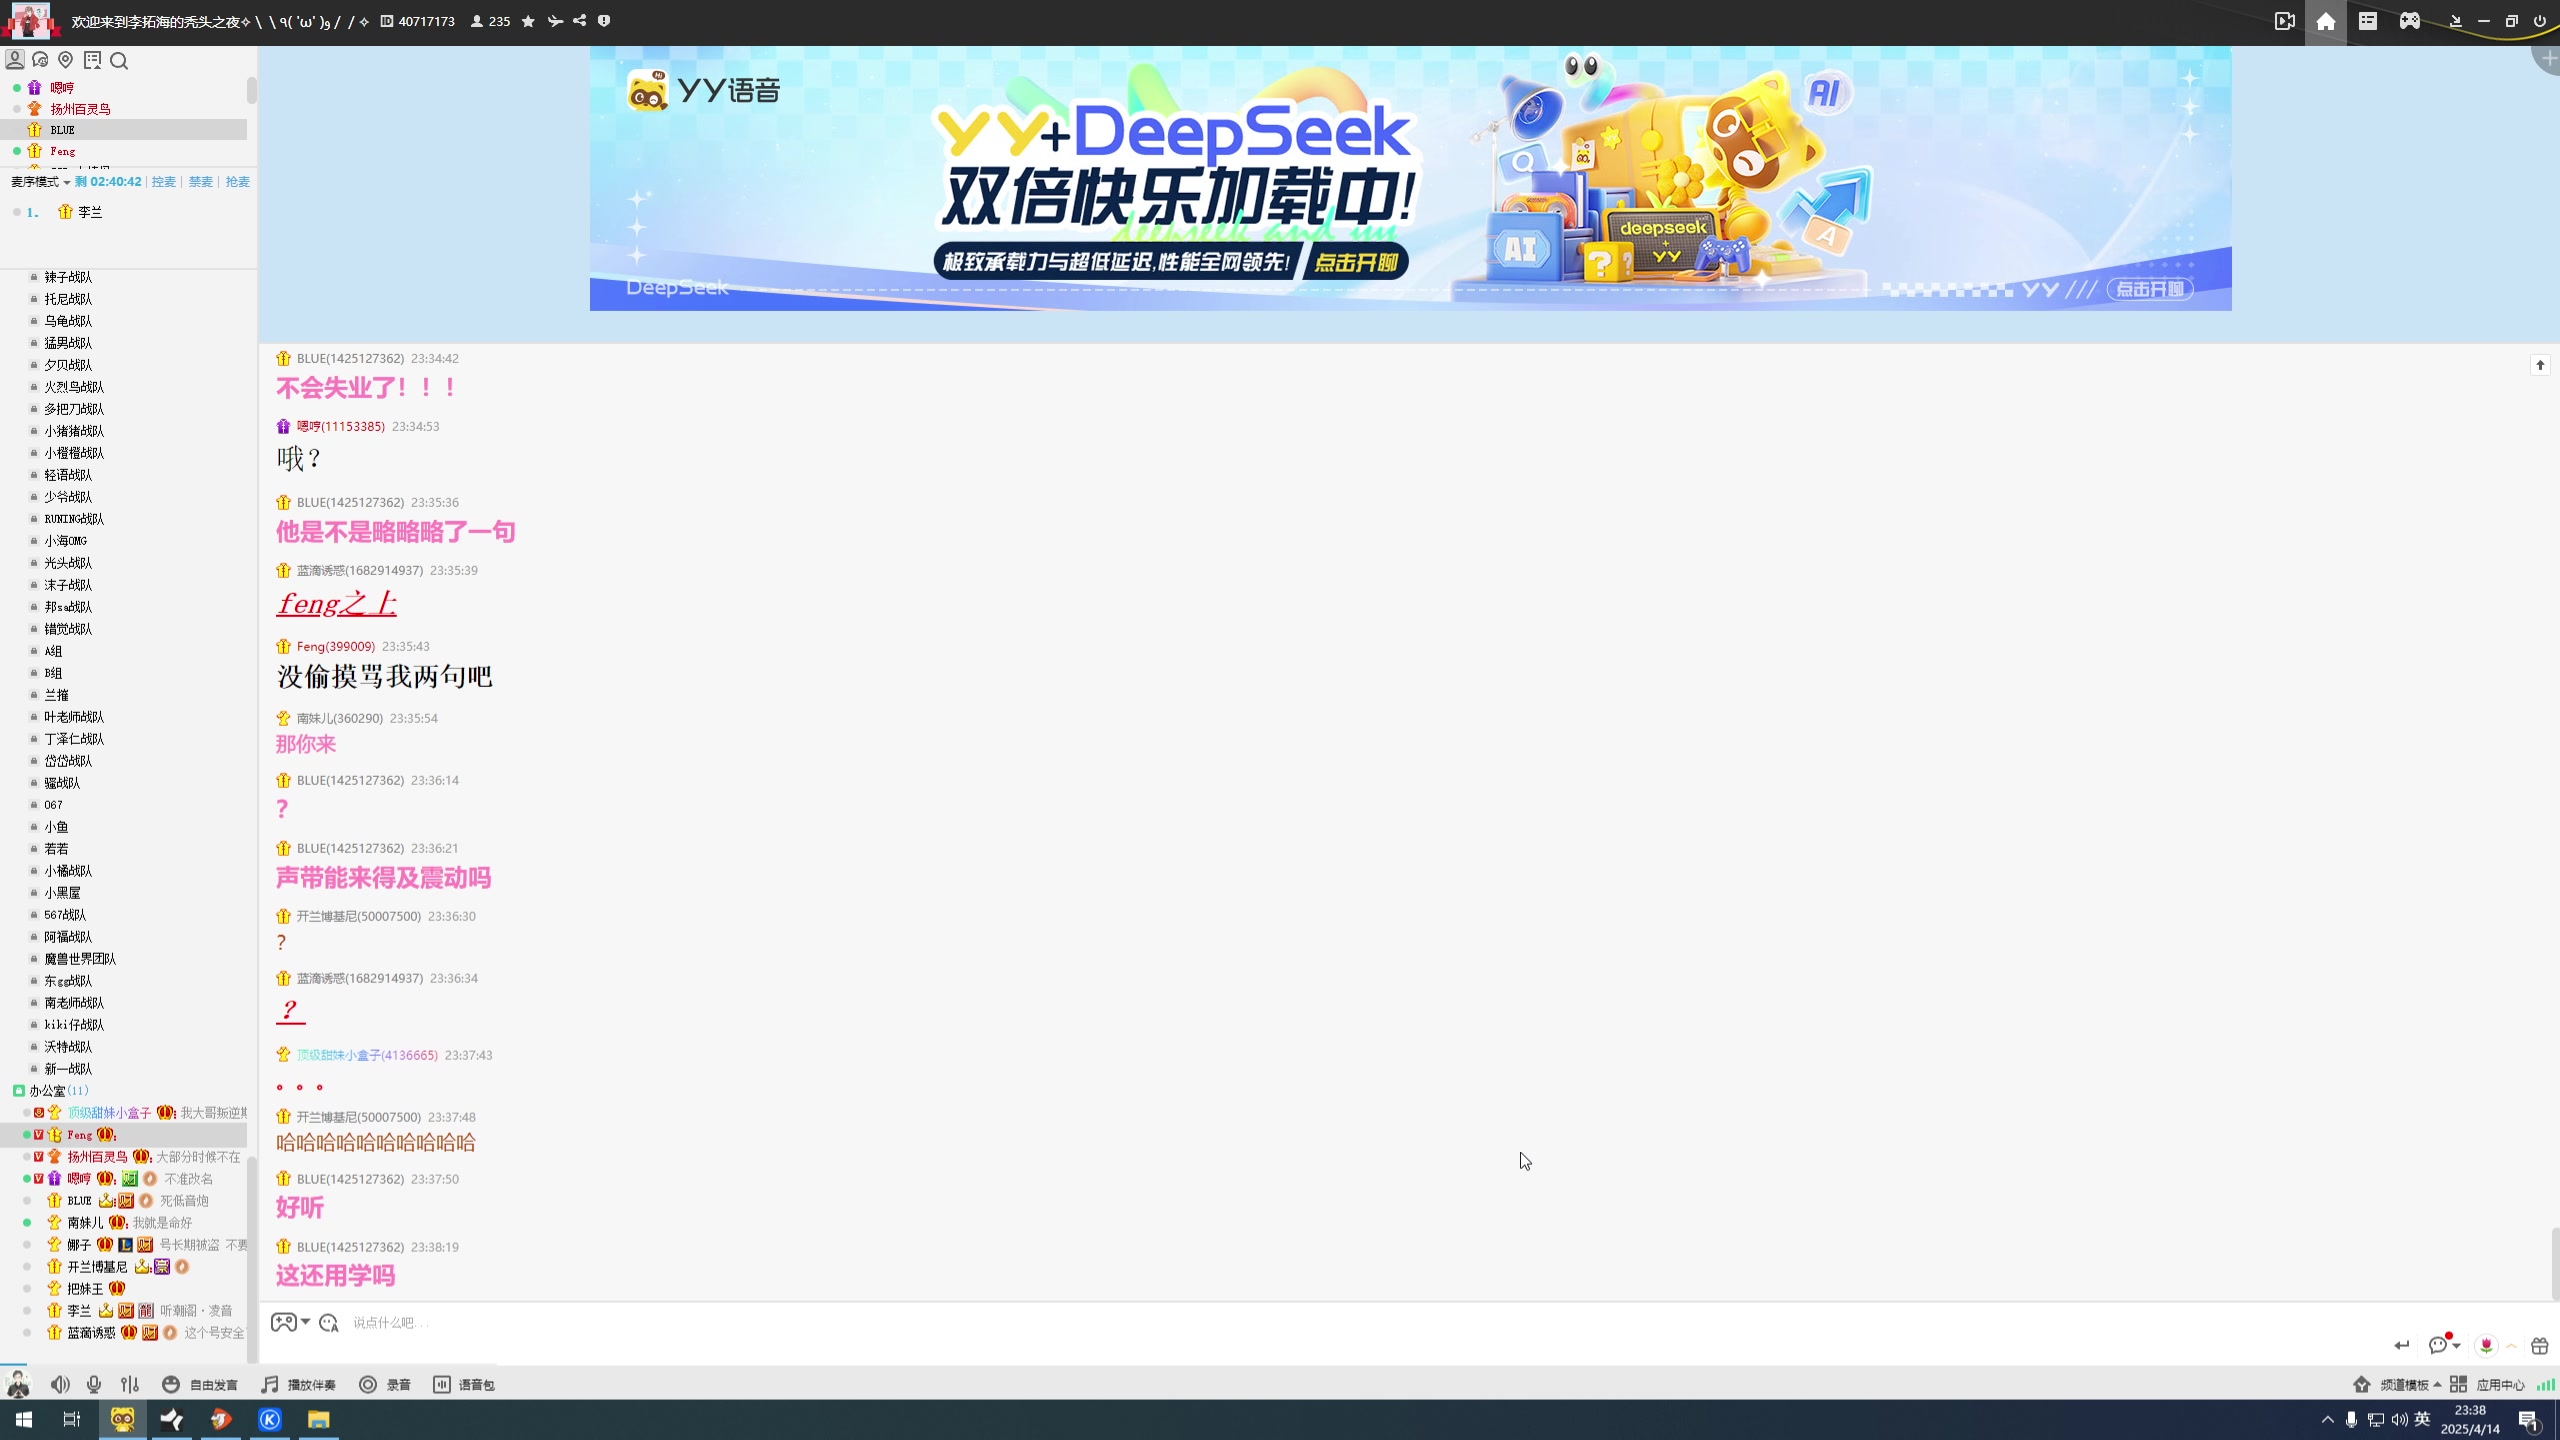
Task: Click the flower gift icon near chat input
Action: pyautogui.click(x=2486, y=1346)
